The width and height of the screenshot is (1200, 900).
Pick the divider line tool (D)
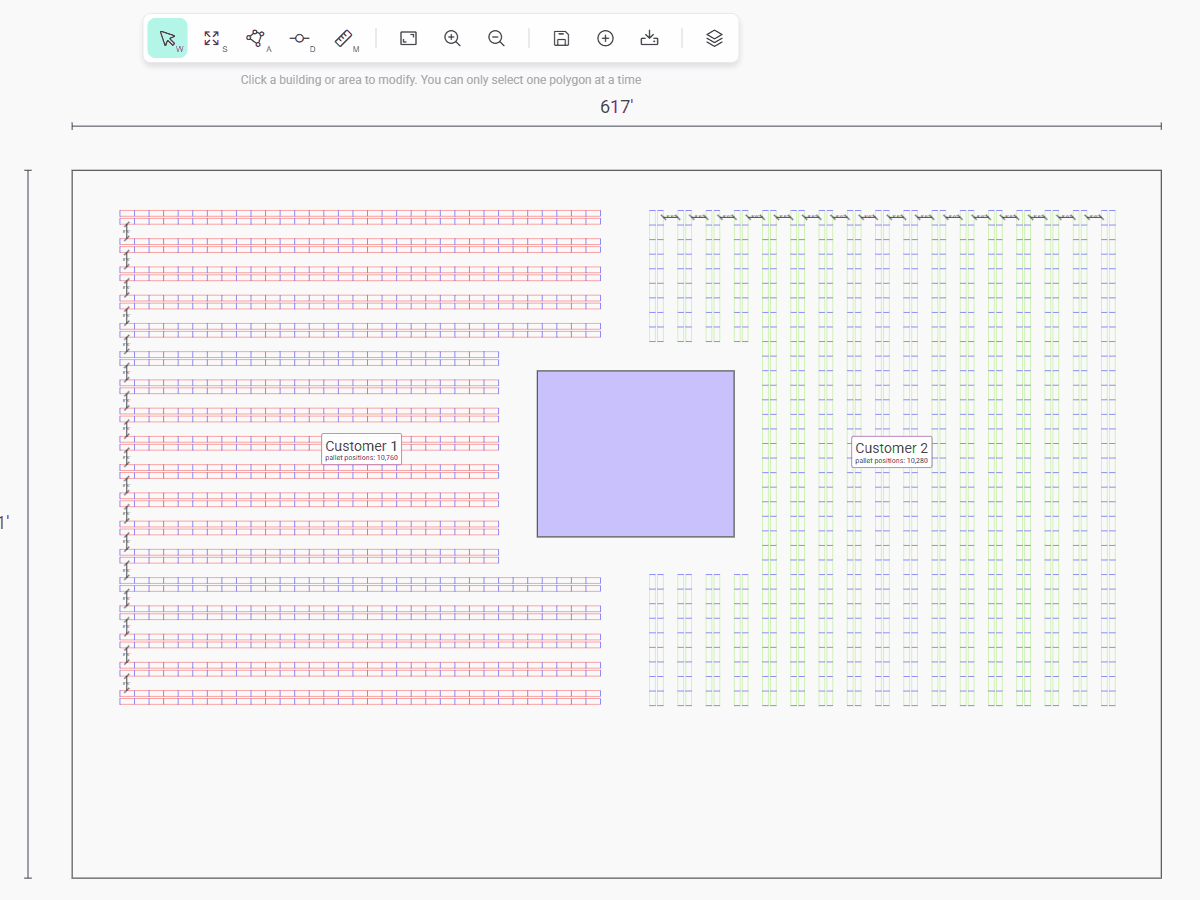pyautogui.click(x=299, y=38)
